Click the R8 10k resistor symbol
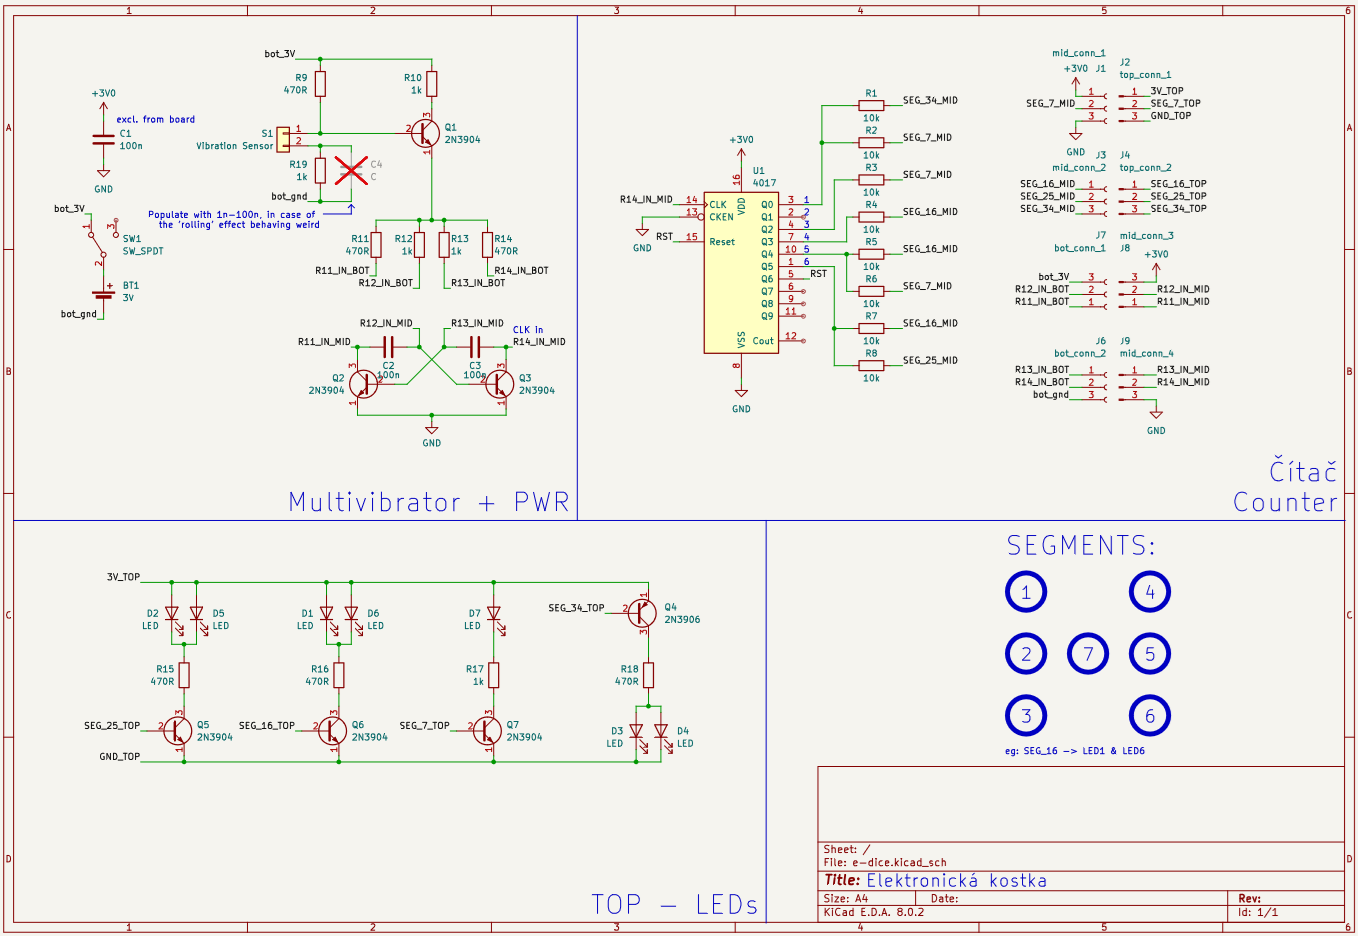Image resolution: width=1358 pixels, height=936 pixels. pos(871,365)
